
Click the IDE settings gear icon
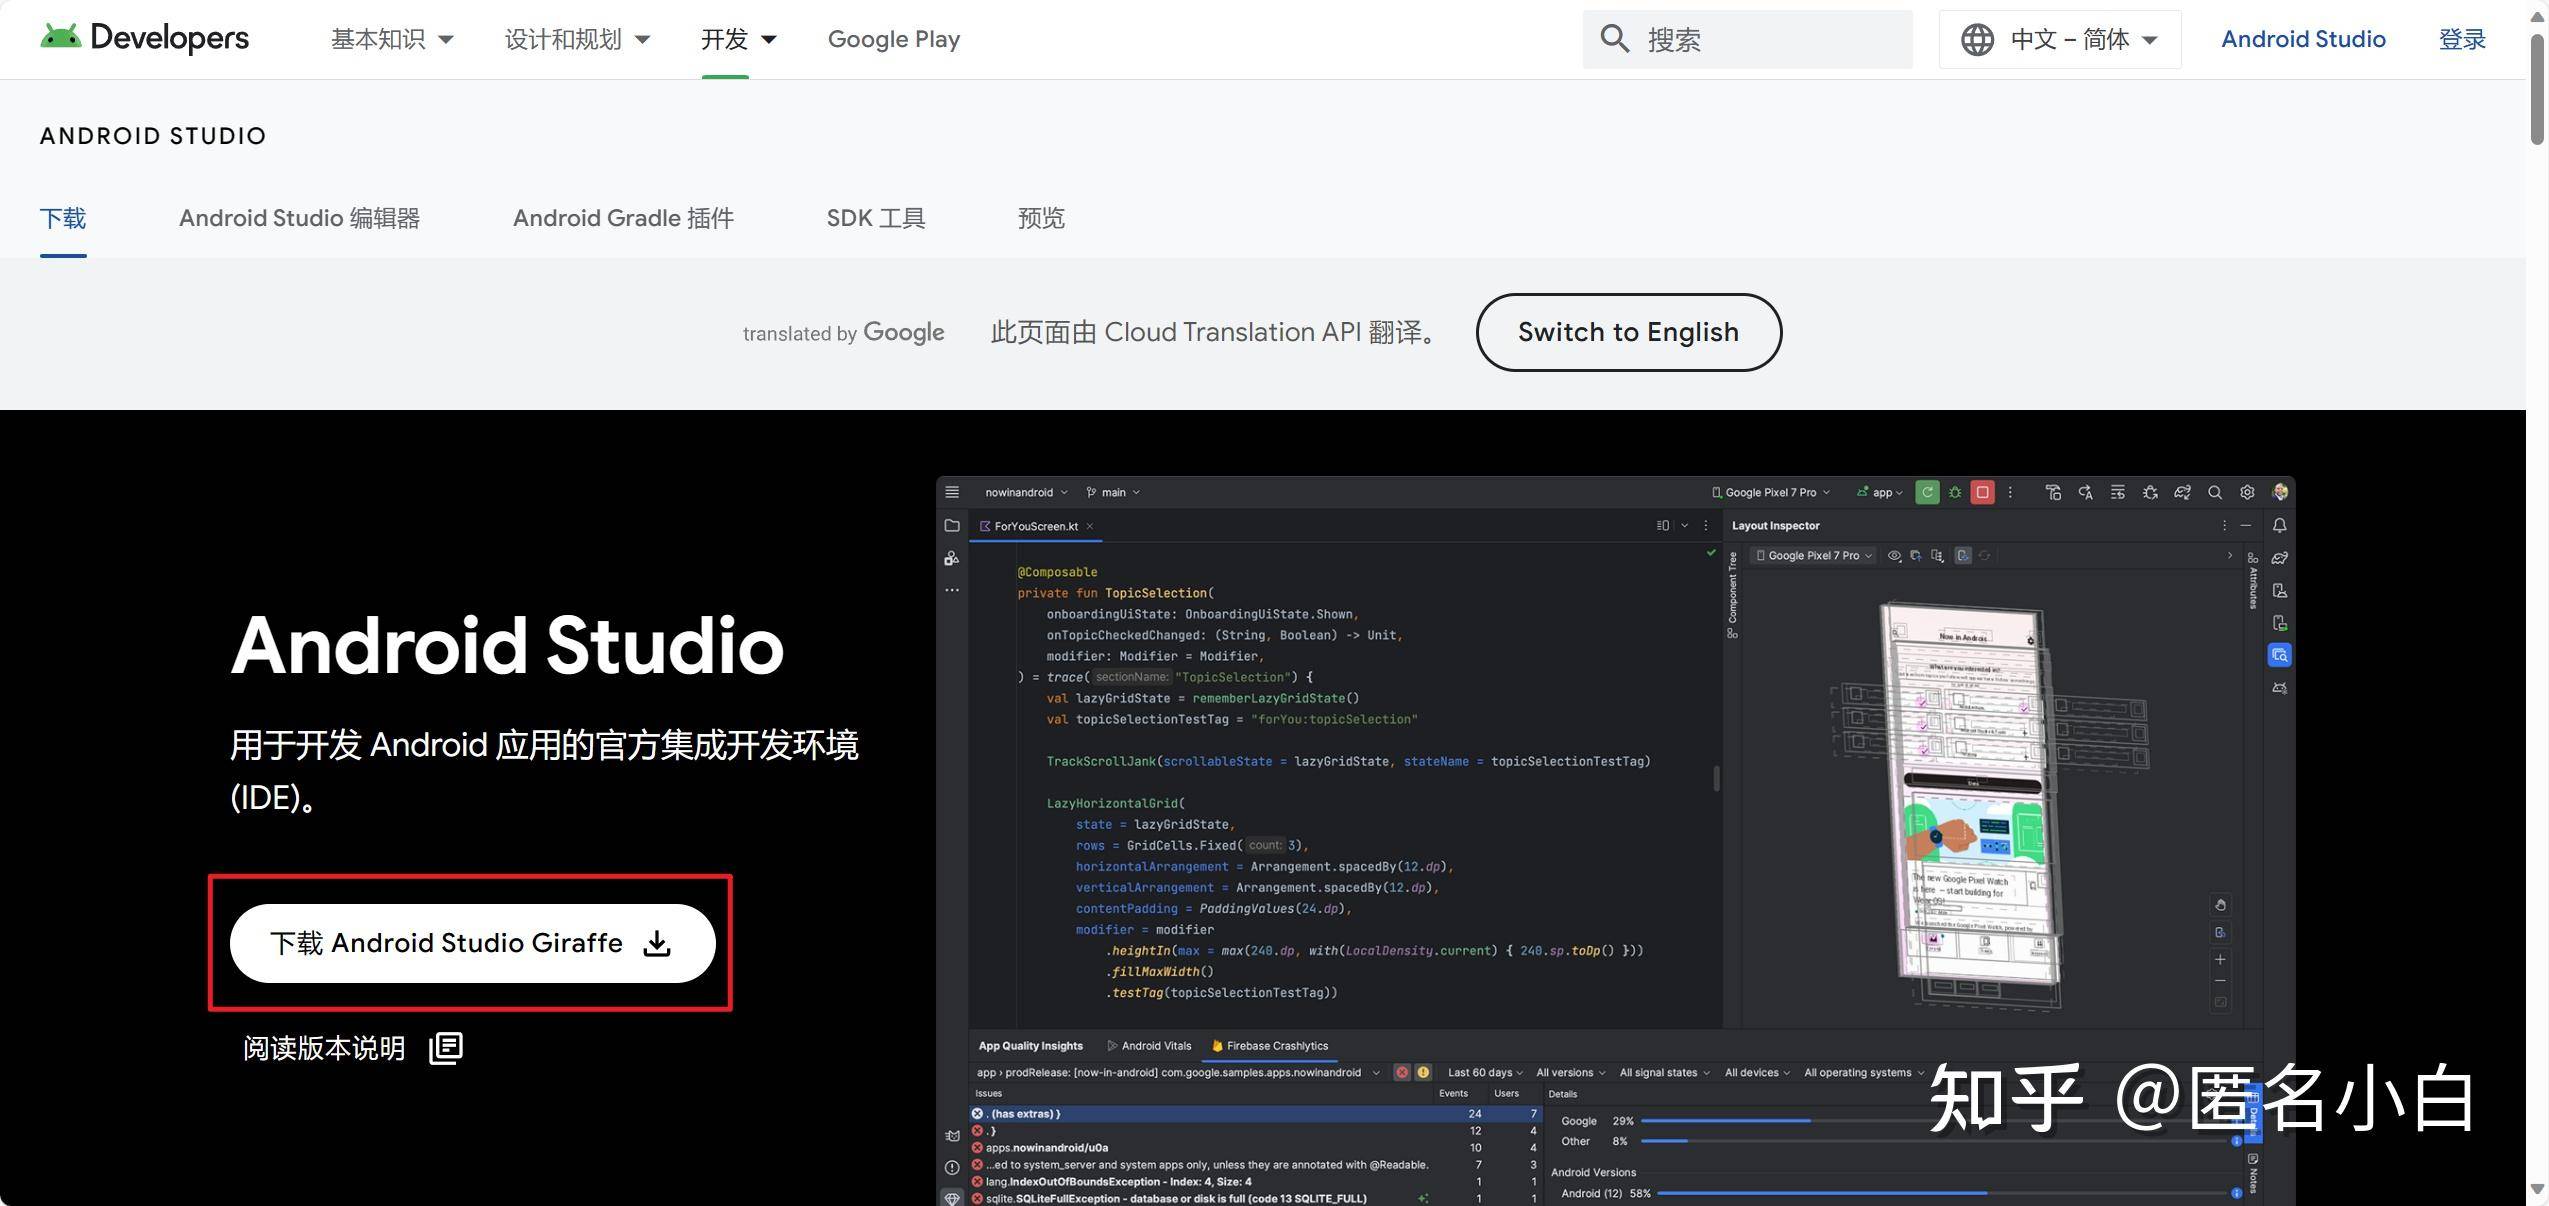(x=2247, y=492)
